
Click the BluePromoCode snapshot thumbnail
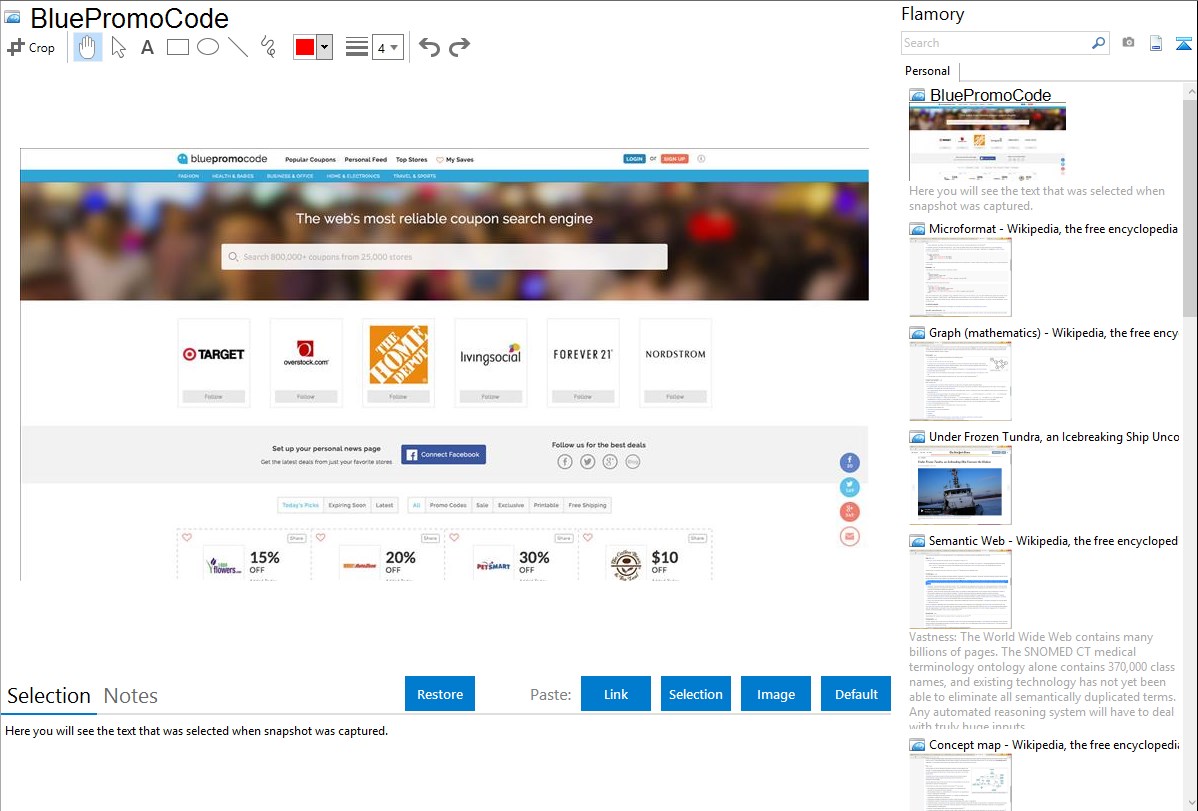pyautogui.click(x=987, y=141)
